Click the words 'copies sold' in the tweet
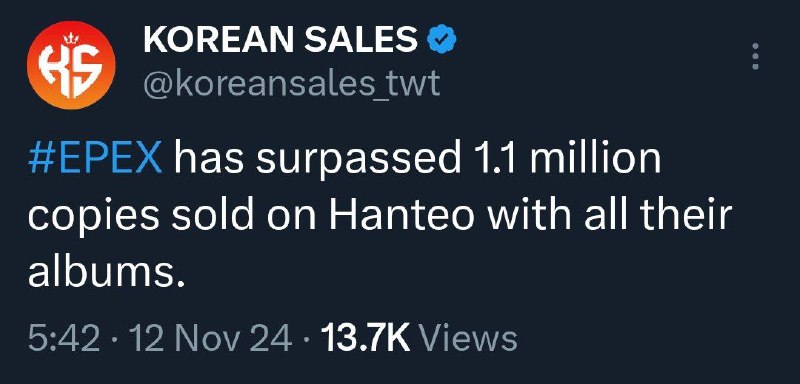 pos(140,218)
